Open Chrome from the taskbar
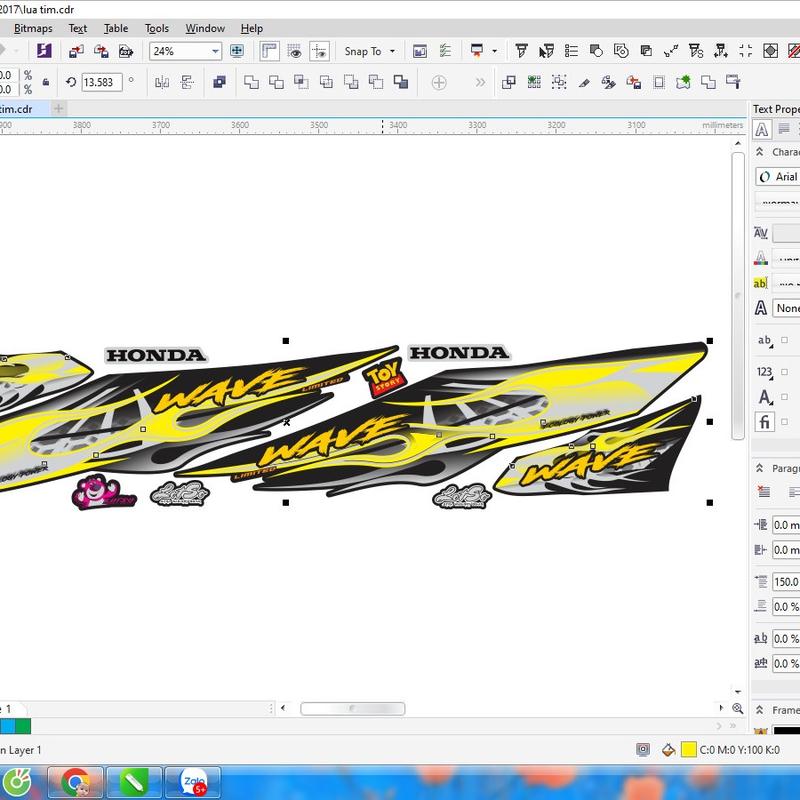Image resolution: width=800 pixels, height=800 pixels. [75, 783]
